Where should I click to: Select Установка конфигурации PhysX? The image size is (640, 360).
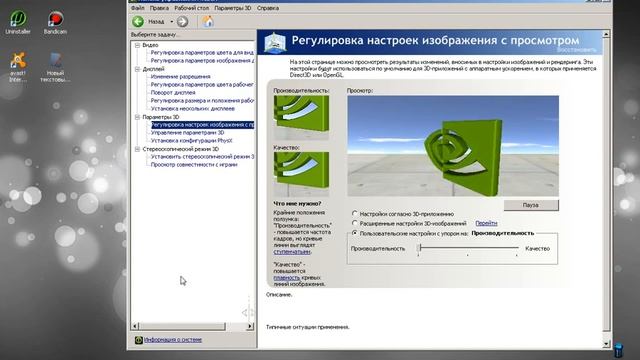(191, 140)
